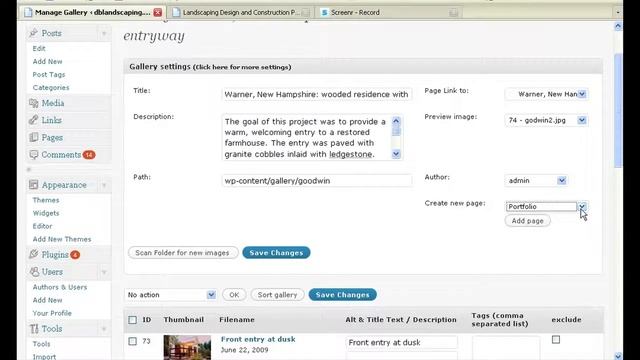Open Post Tags submenu item
Screen dimensions: 640x360
pos(49,74)
